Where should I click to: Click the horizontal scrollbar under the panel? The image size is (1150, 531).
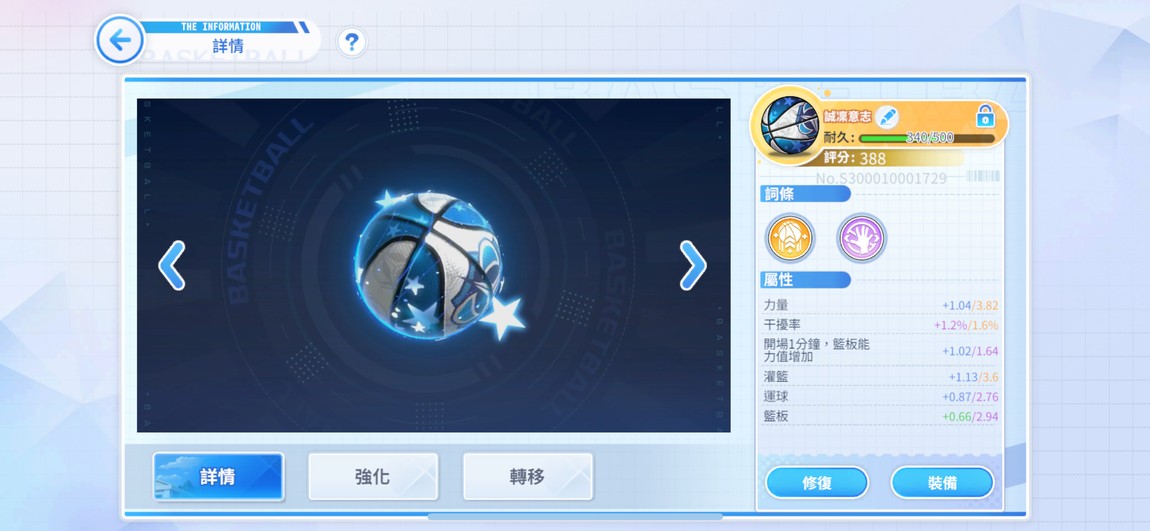pos(575,516)
